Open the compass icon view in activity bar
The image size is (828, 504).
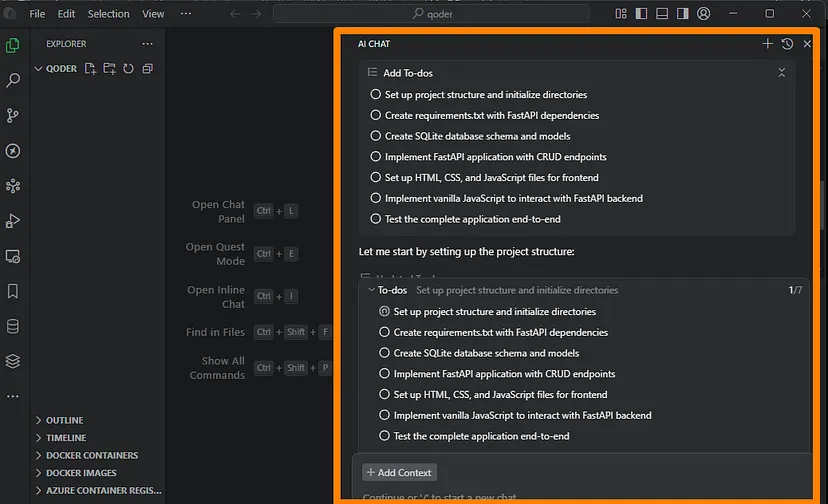point(13,151)
